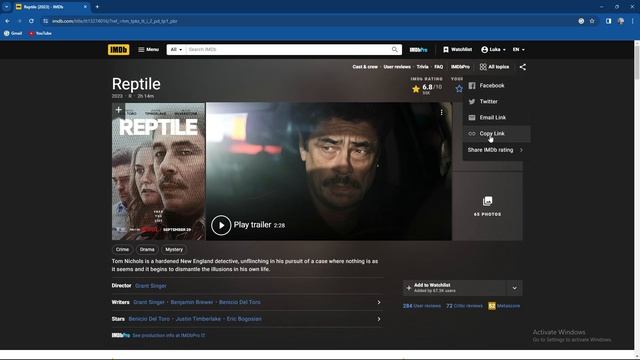
Task: Select the Drama genre chip
Action: pos(147,249)
